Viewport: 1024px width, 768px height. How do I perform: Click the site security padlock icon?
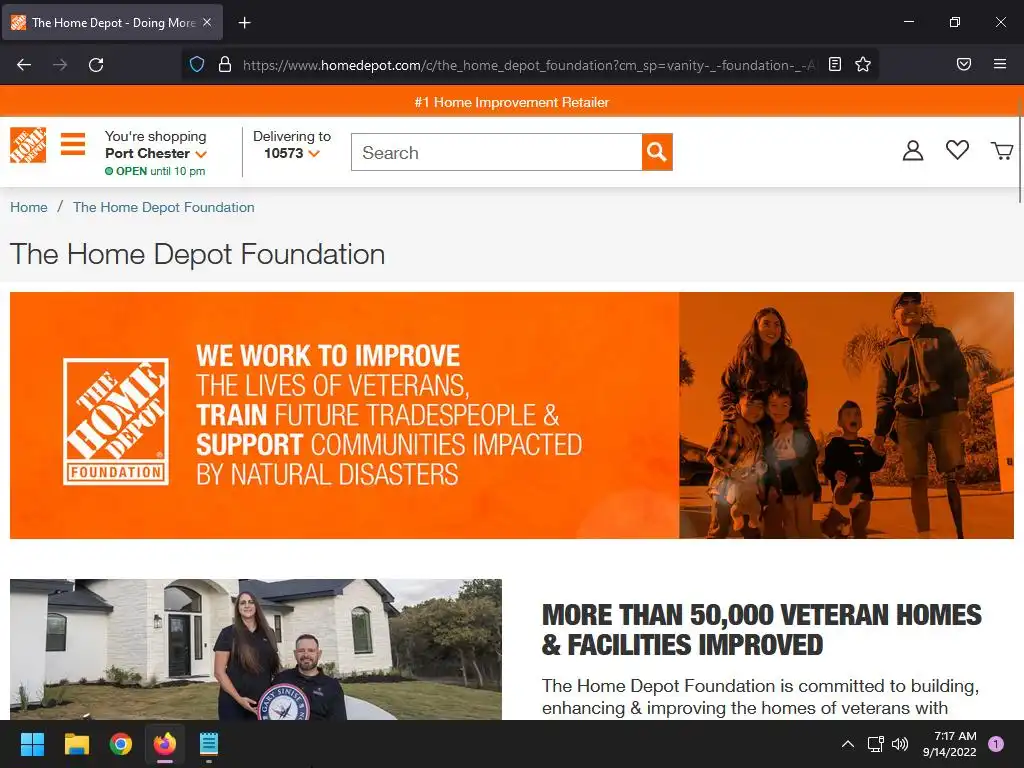pyautogui.click(x=225, y=64)
